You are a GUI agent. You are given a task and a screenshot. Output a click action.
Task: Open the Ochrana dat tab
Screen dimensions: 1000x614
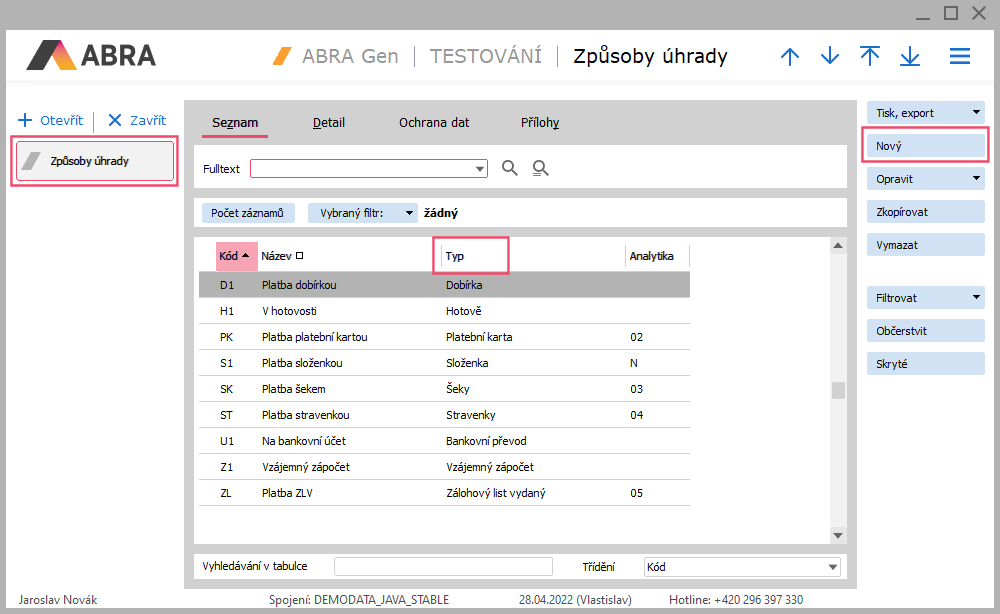click(x=434, y=123)
